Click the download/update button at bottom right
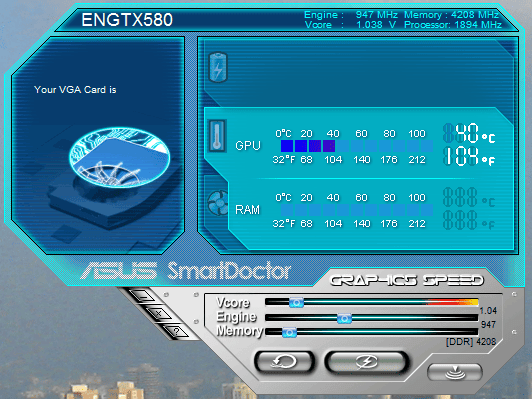Viewport: 532px width, 399px height. coord(455,372)
